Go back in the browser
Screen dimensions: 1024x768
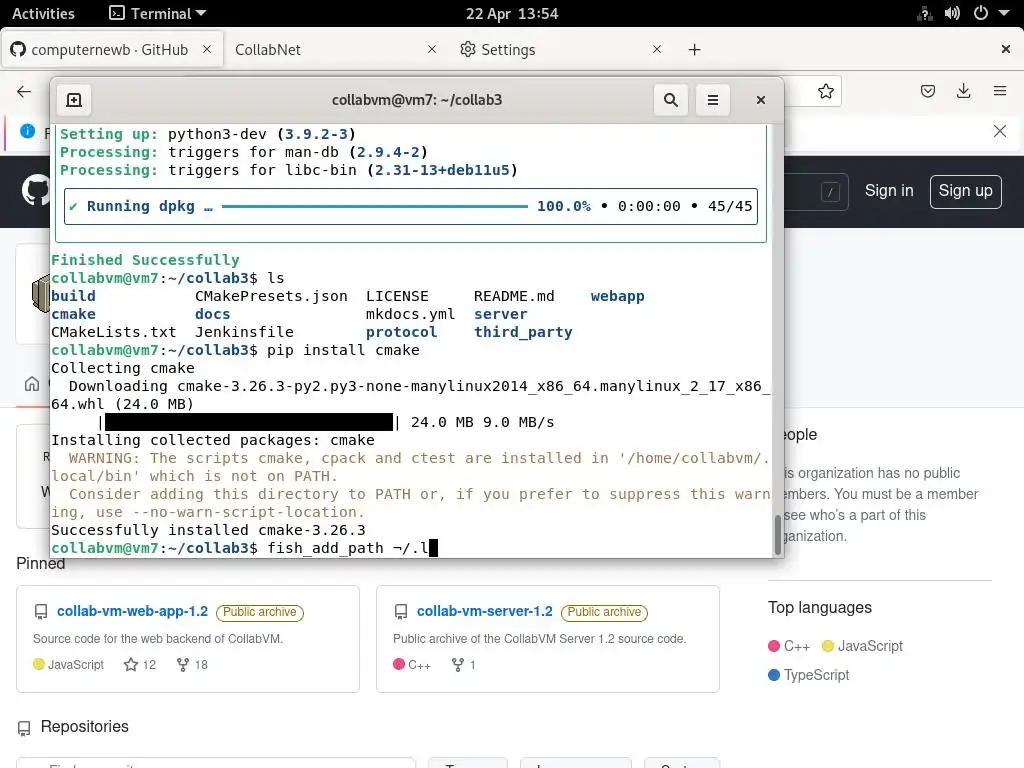24,91
